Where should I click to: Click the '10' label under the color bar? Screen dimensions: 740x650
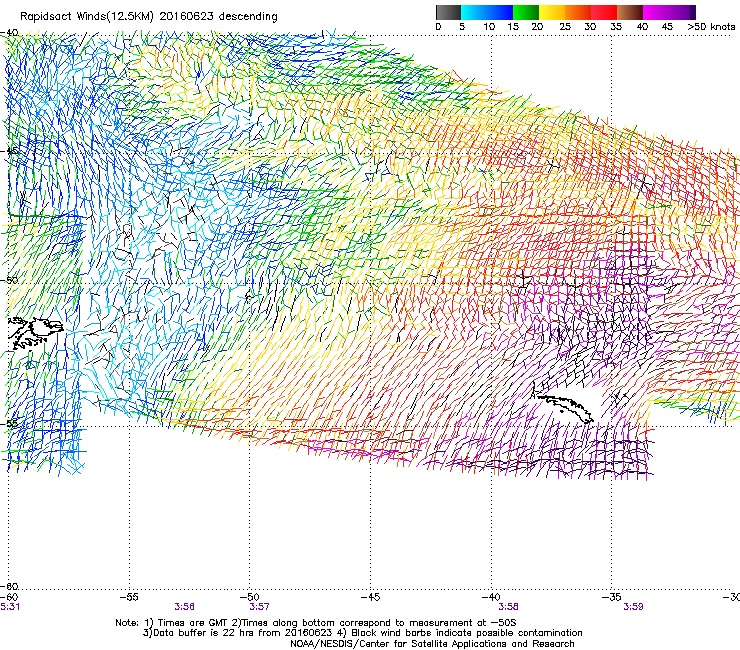click(489, 27)
